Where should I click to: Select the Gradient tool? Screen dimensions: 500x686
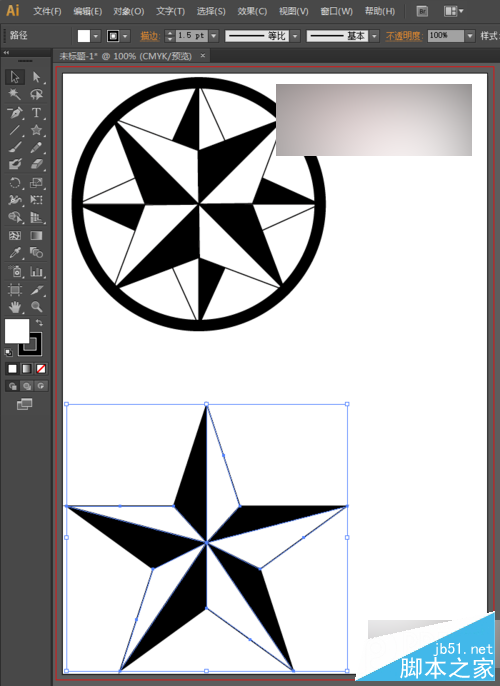pyautogui.click(x=36, y=236)
